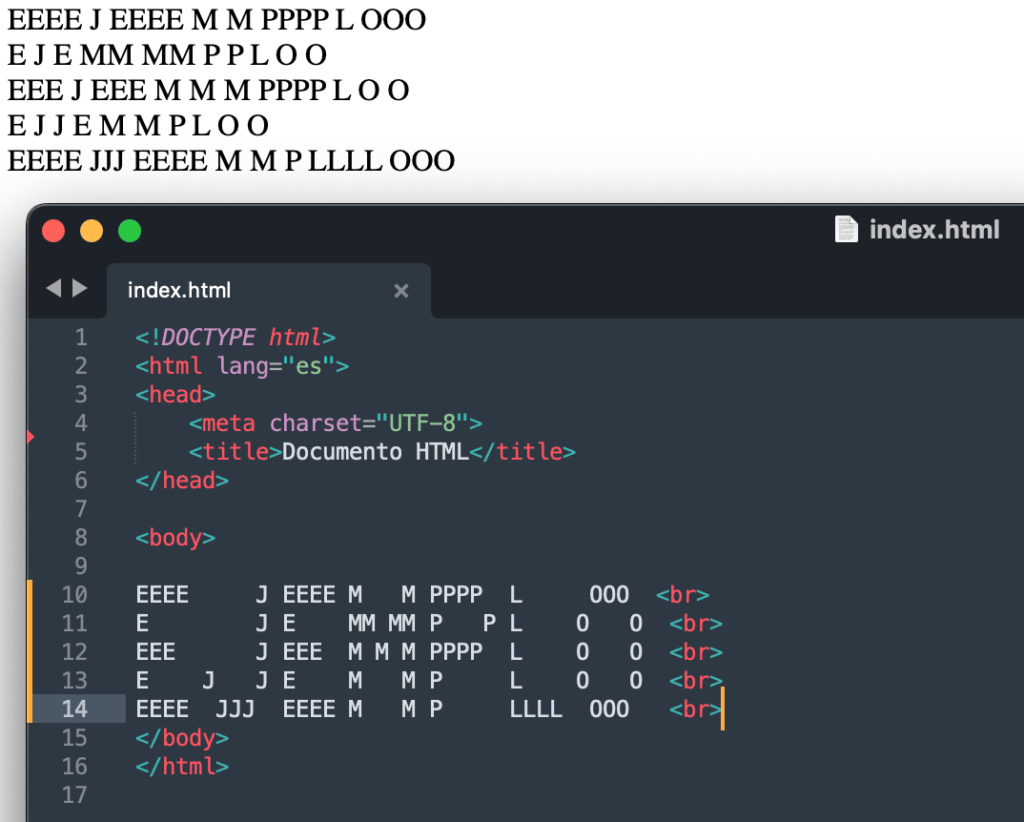Viewport: 1024px width, 822px height.
Task: Click the back navigation arrow
Action: tap(52, 288)
